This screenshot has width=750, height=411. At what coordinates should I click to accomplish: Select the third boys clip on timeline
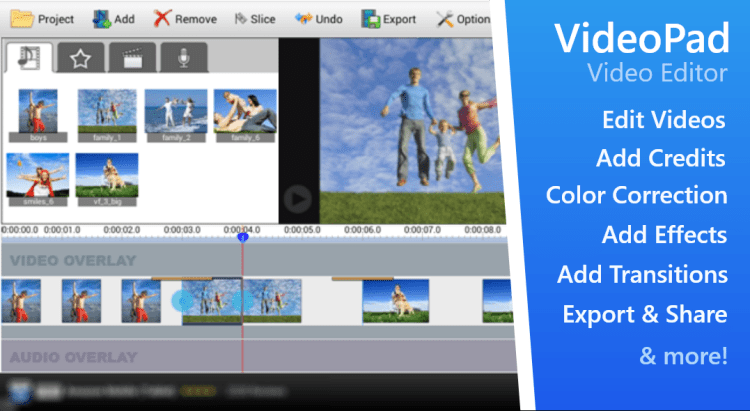tap(141, 301)
